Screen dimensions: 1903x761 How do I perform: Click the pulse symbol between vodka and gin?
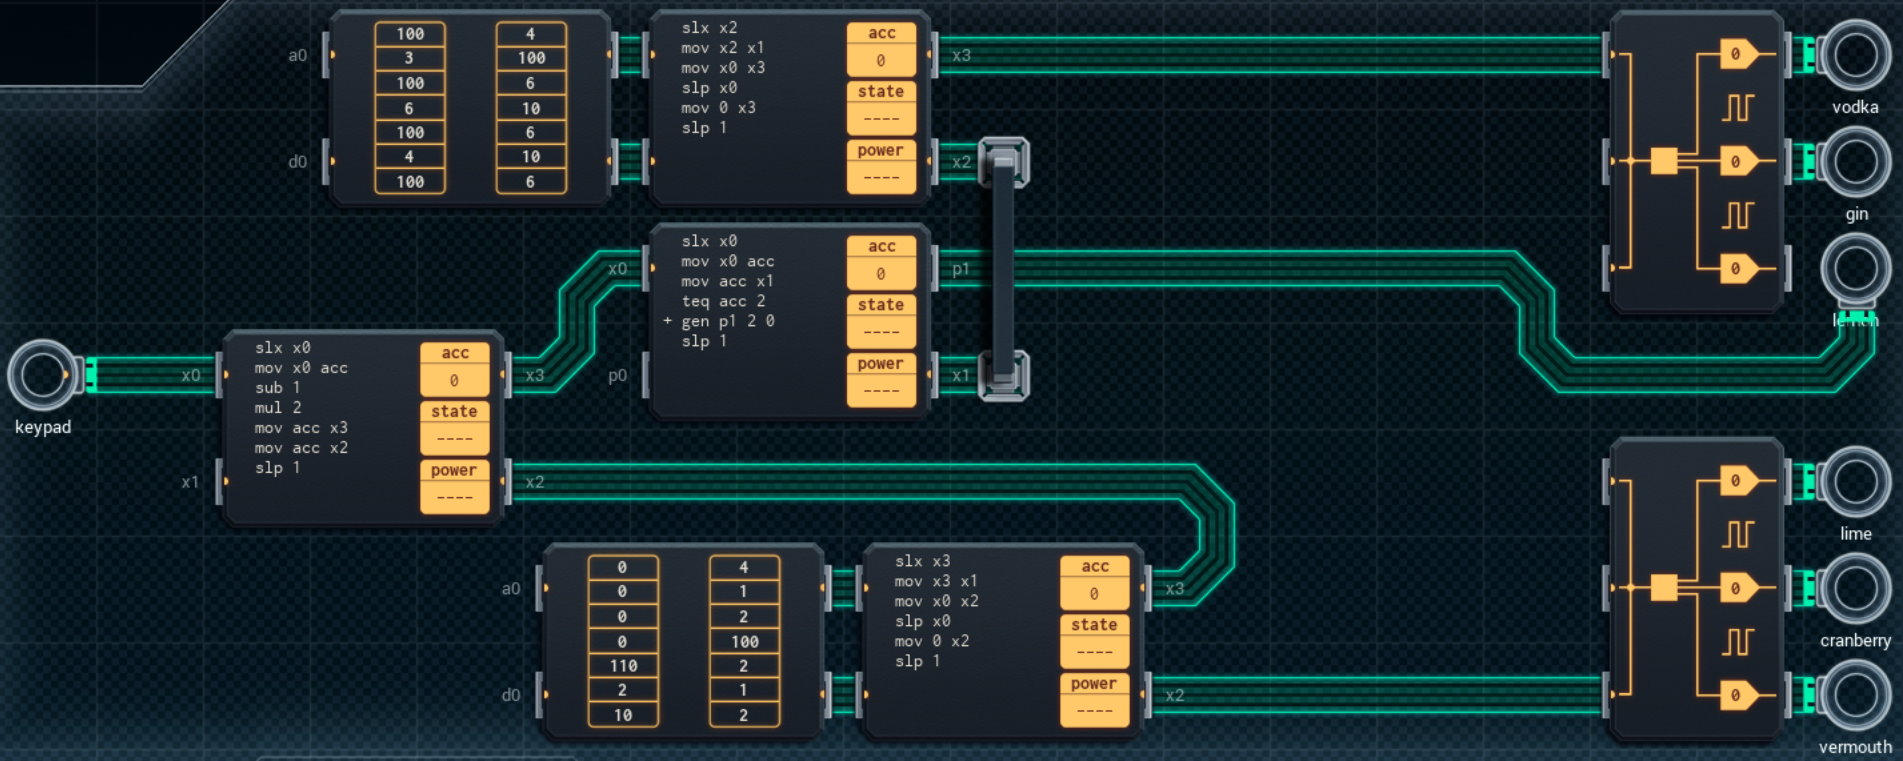pos(1737,108)
